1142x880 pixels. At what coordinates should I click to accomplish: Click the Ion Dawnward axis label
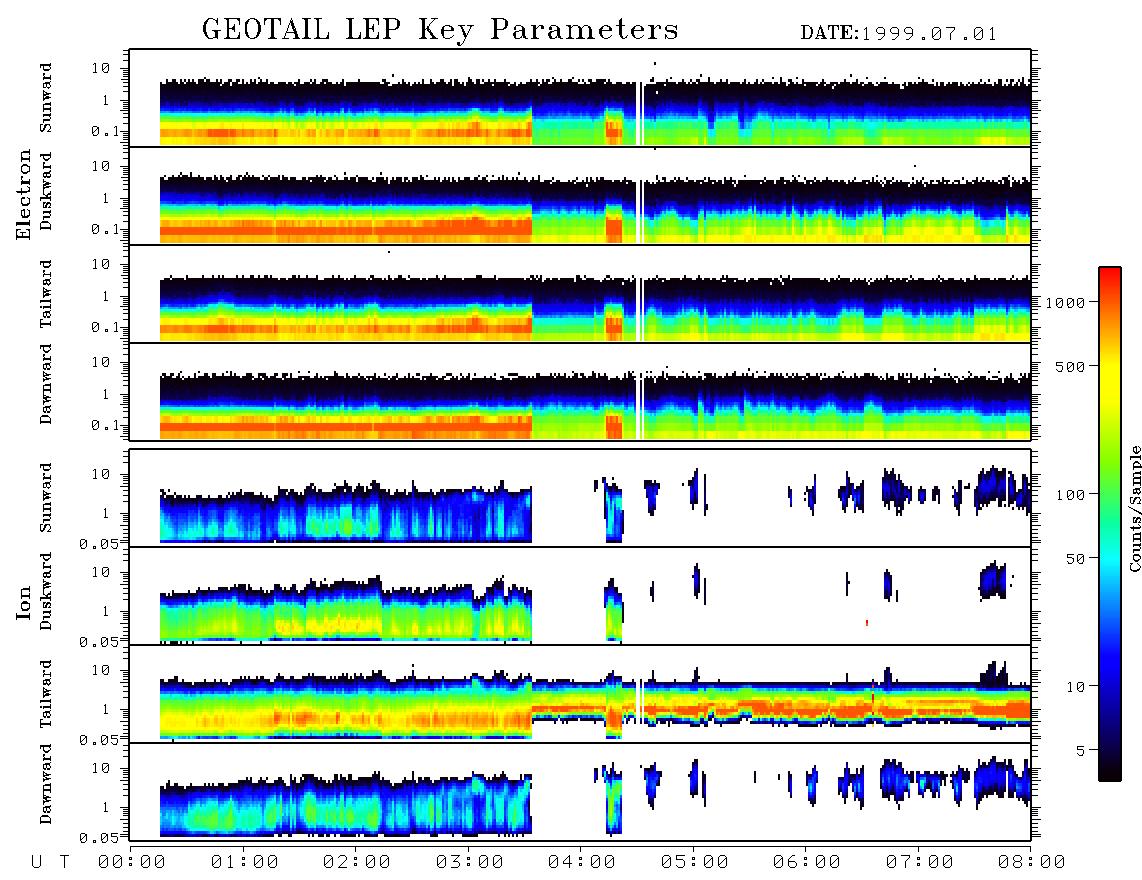coord(46,784)
